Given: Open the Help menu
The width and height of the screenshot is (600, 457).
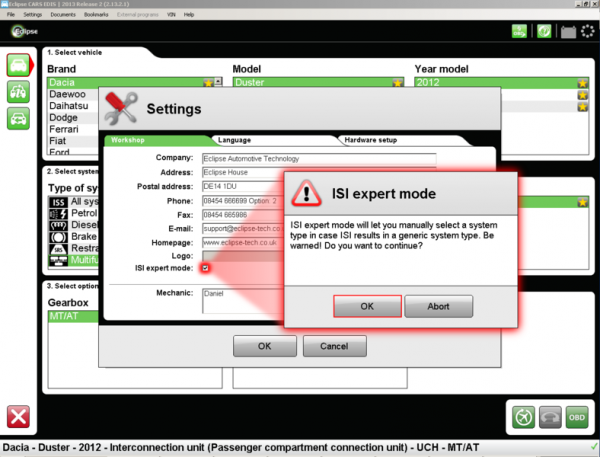Looking at the screenshot, I should coord(189,15).
